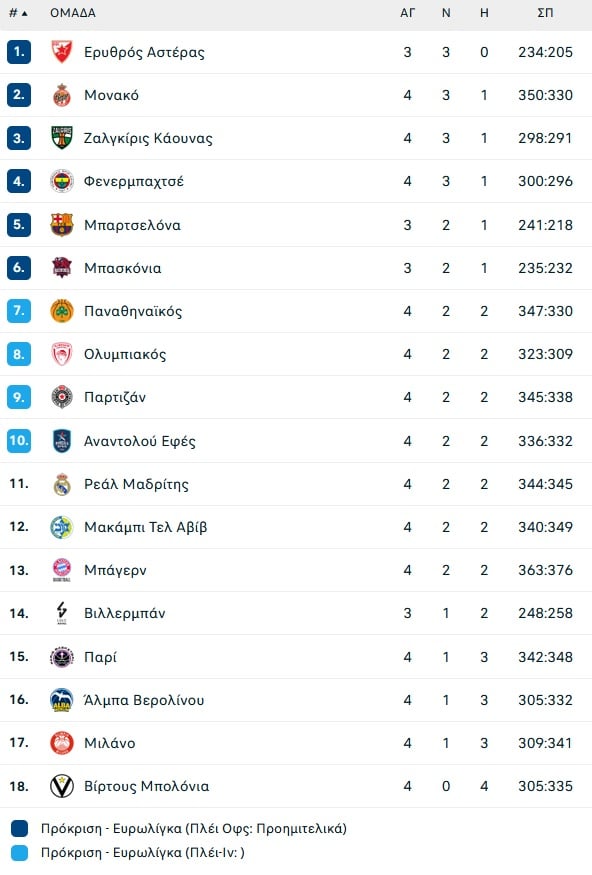Image resolution: width=592 pixels, height=875 pixels.
Task: Click the Μονακό club crest
Action: [x=61, y=95]
